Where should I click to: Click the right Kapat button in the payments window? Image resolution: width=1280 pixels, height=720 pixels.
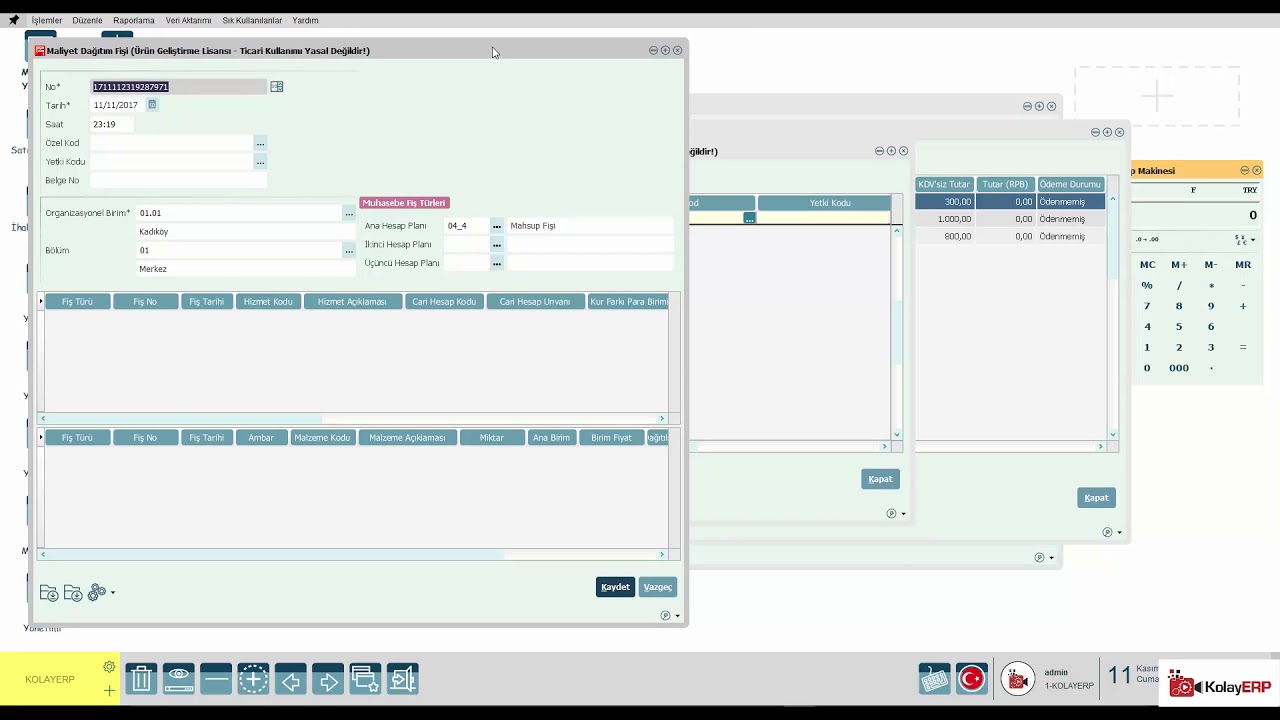1096,498
